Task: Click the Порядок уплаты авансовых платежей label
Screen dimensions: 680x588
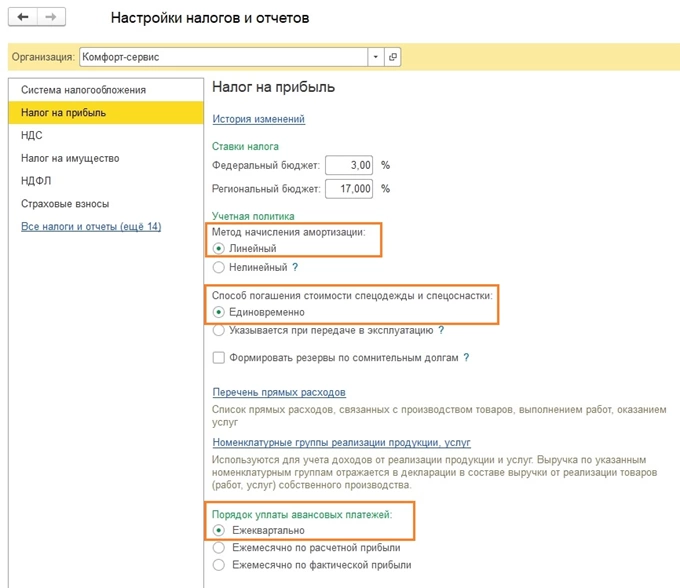Action: coord(302,515)
